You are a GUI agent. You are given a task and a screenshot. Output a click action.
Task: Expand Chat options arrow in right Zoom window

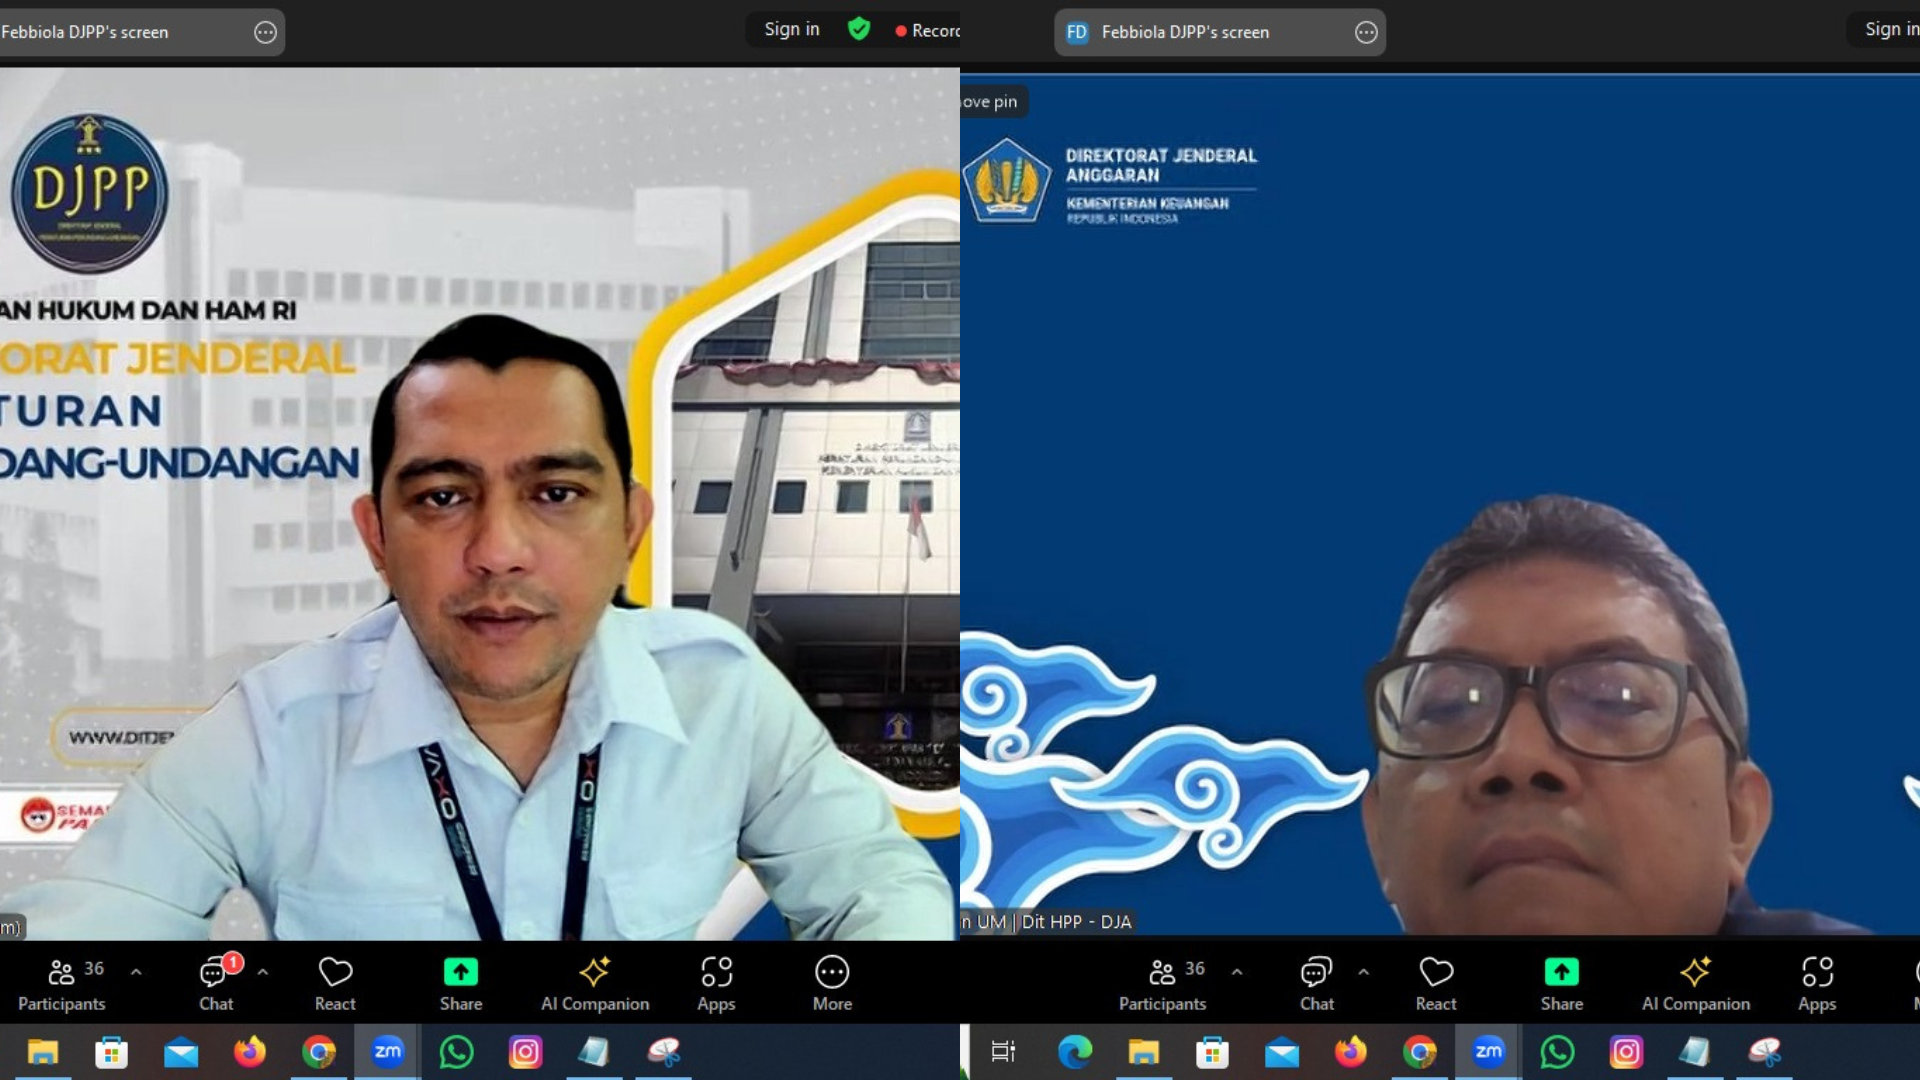1363,971
